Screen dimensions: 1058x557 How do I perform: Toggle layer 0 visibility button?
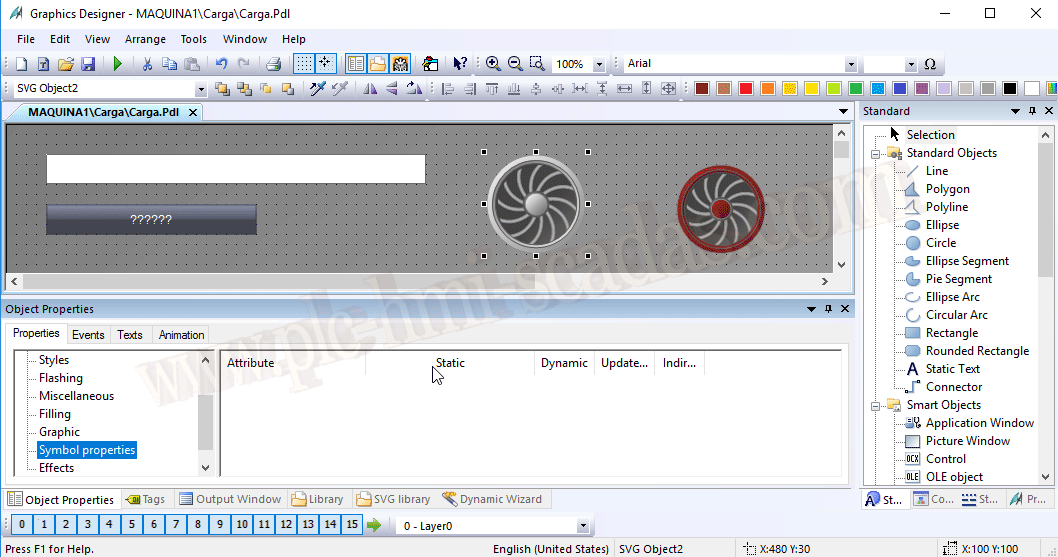pos(21,525)
